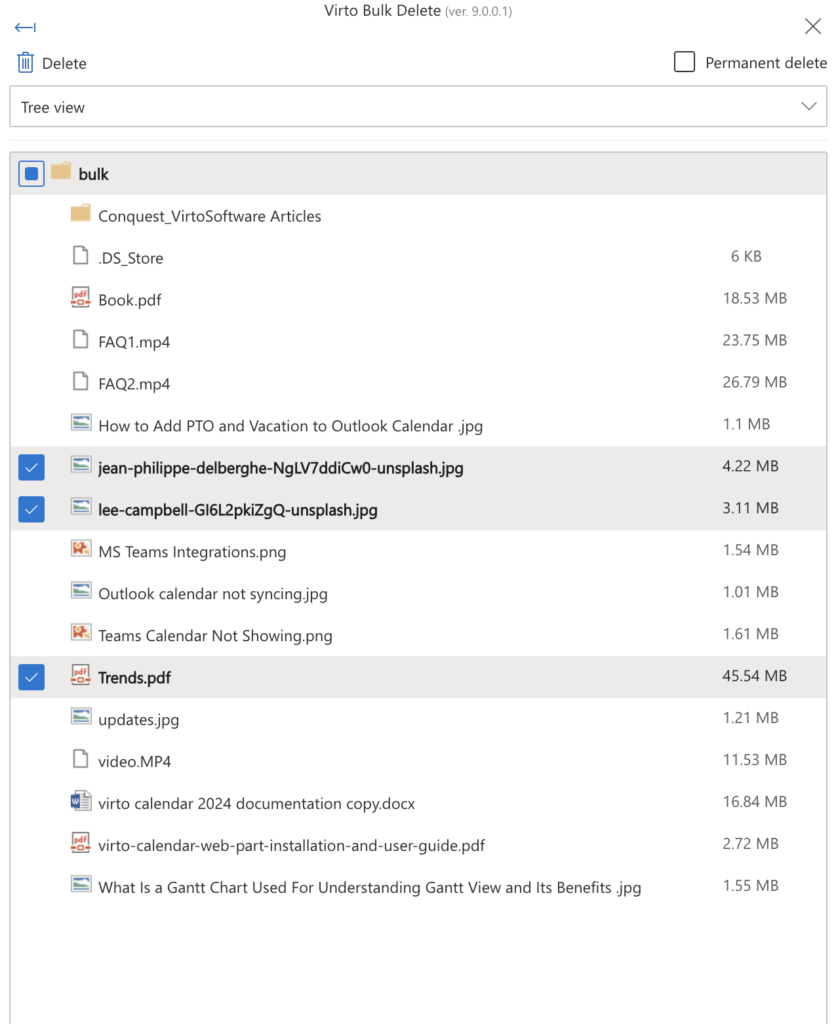Click the PDF icon beside Book.pdf
This screenshot has width=838, height=1024.
[80, 298]
